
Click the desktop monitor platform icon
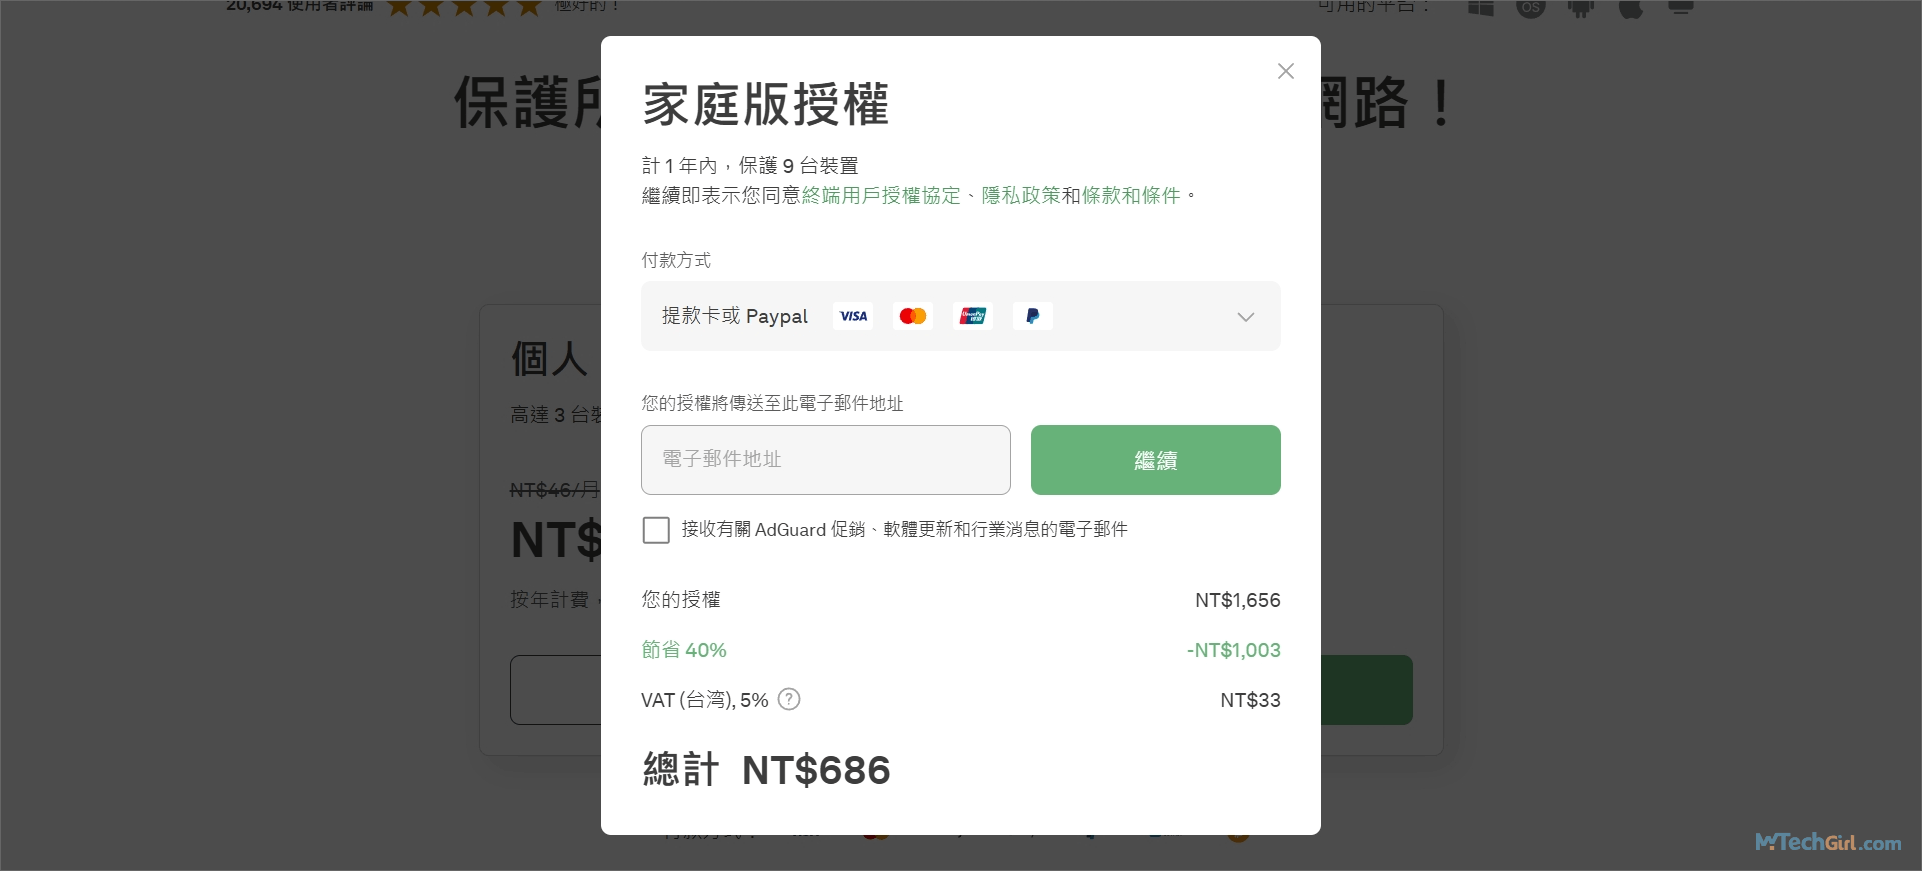[x=1681, y=7]
